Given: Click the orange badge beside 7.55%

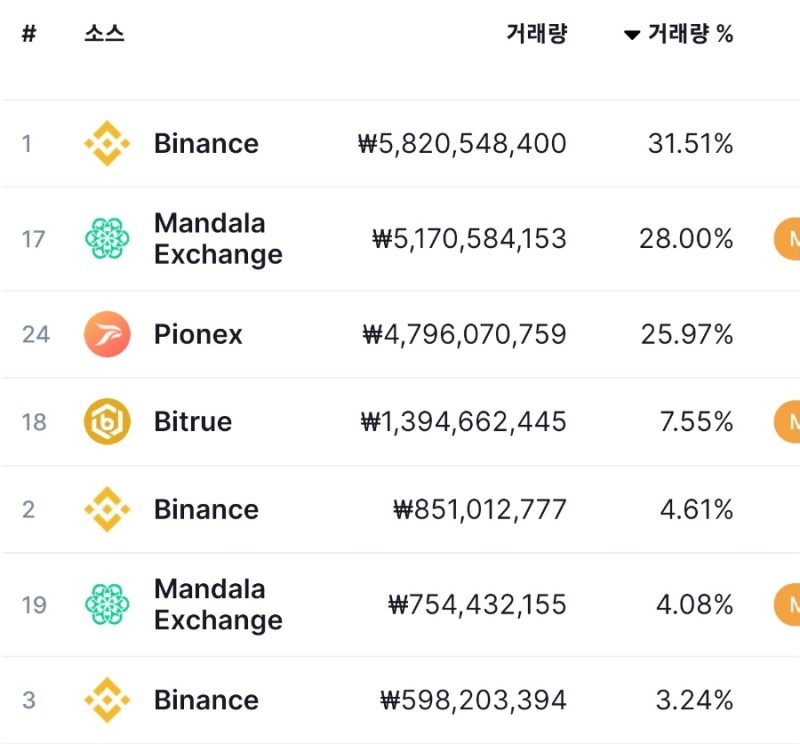Looking at the screenshot, I should pyautogui.click(x=787, y=421).
